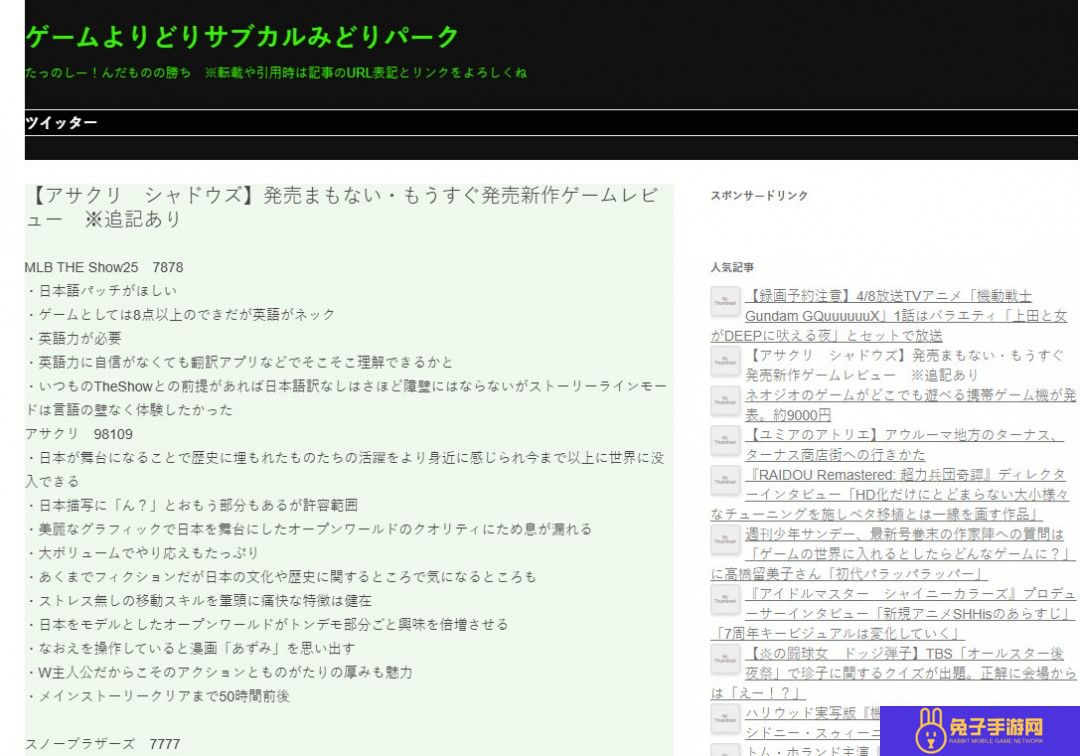Click the line starting 美麗なグラフィックで
The height and width of the screenshot is (756, 1080).
click(309, 529)
